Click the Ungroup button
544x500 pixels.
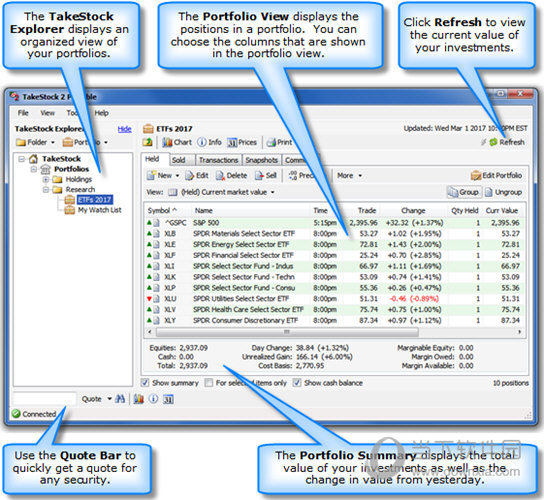[x=503, y=192]
